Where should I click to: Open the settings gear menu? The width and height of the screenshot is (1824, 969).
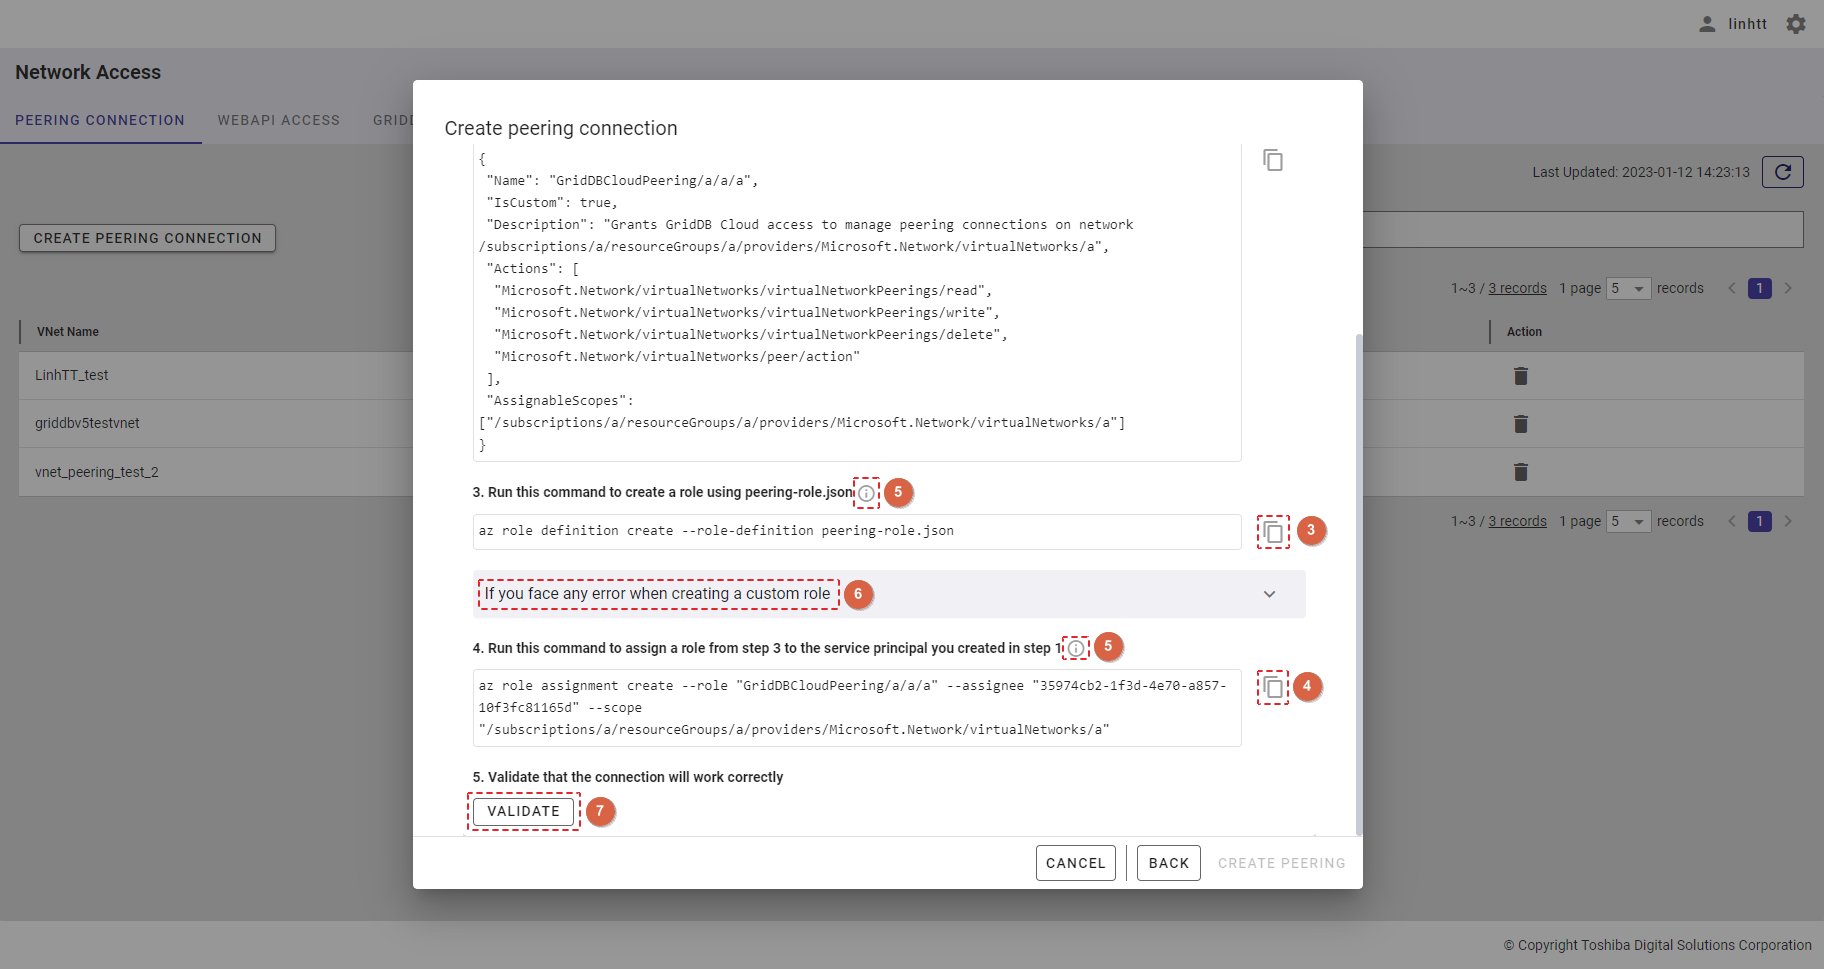(x=1796, y=24)
